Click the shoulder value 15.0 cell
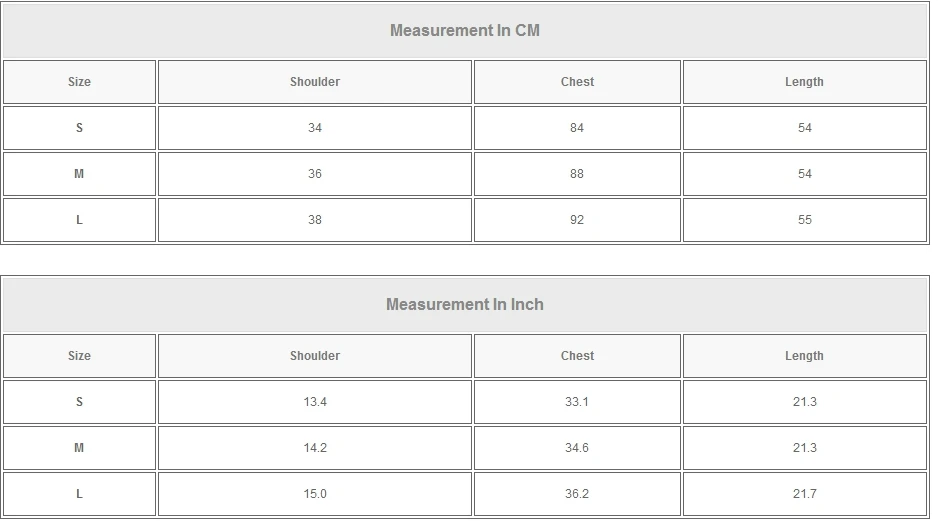The height and width of the screenshot is (521, 938). [x=315, y=494]
